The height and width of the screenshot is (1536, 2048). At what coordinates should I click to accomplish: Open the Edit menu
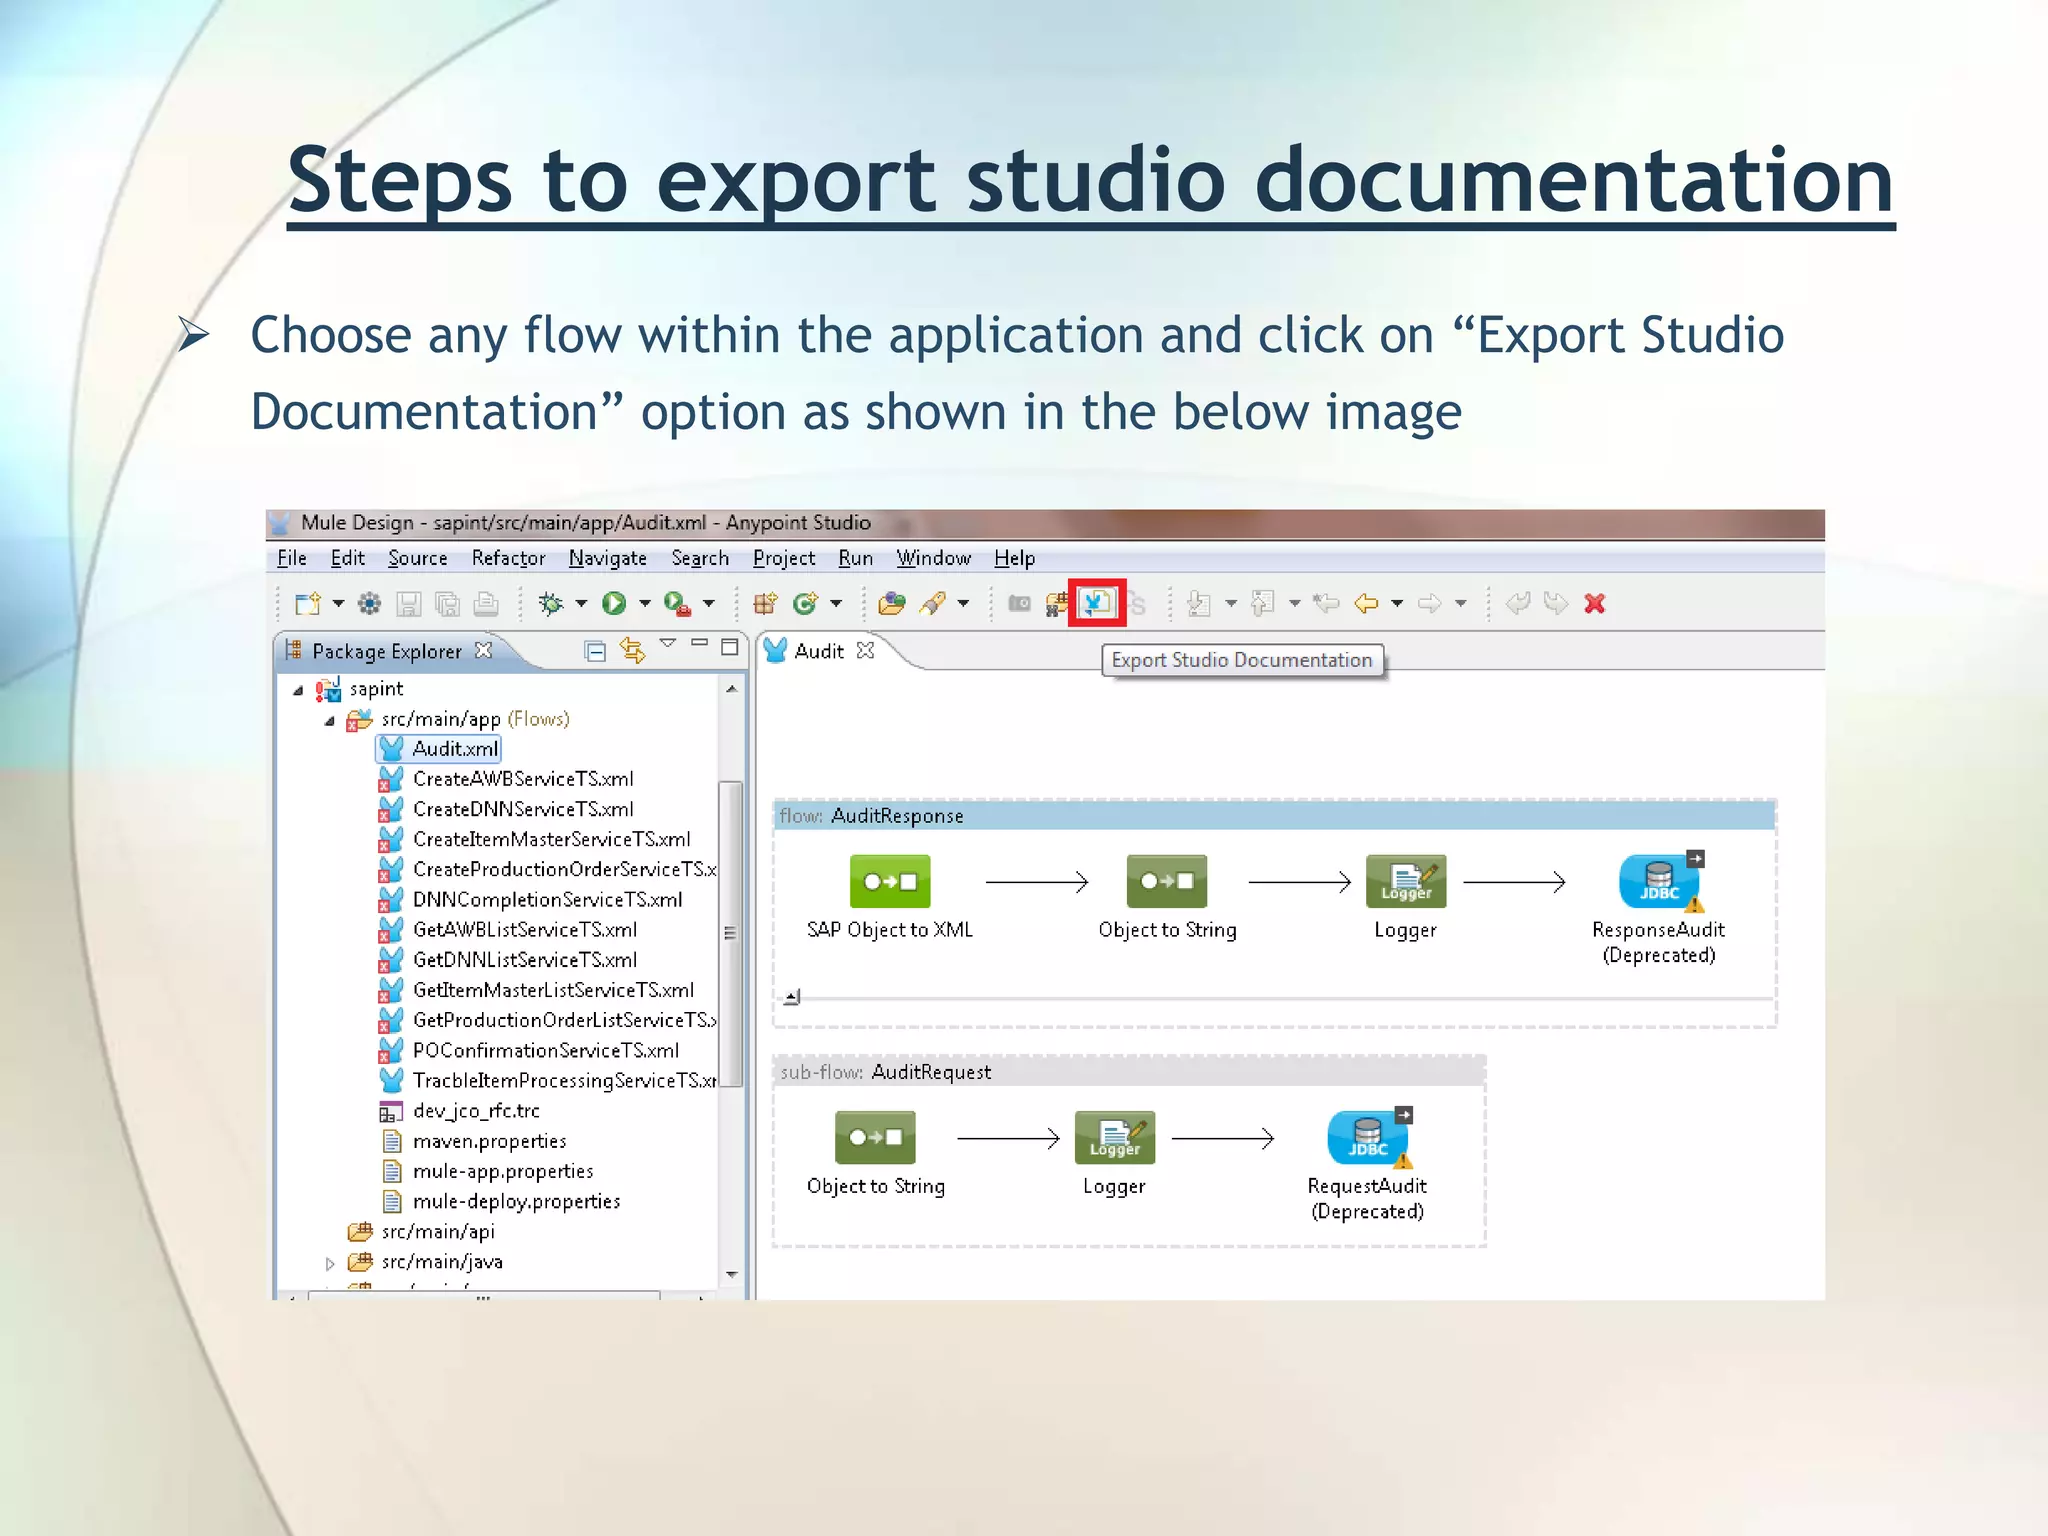(x=347, y=558)
